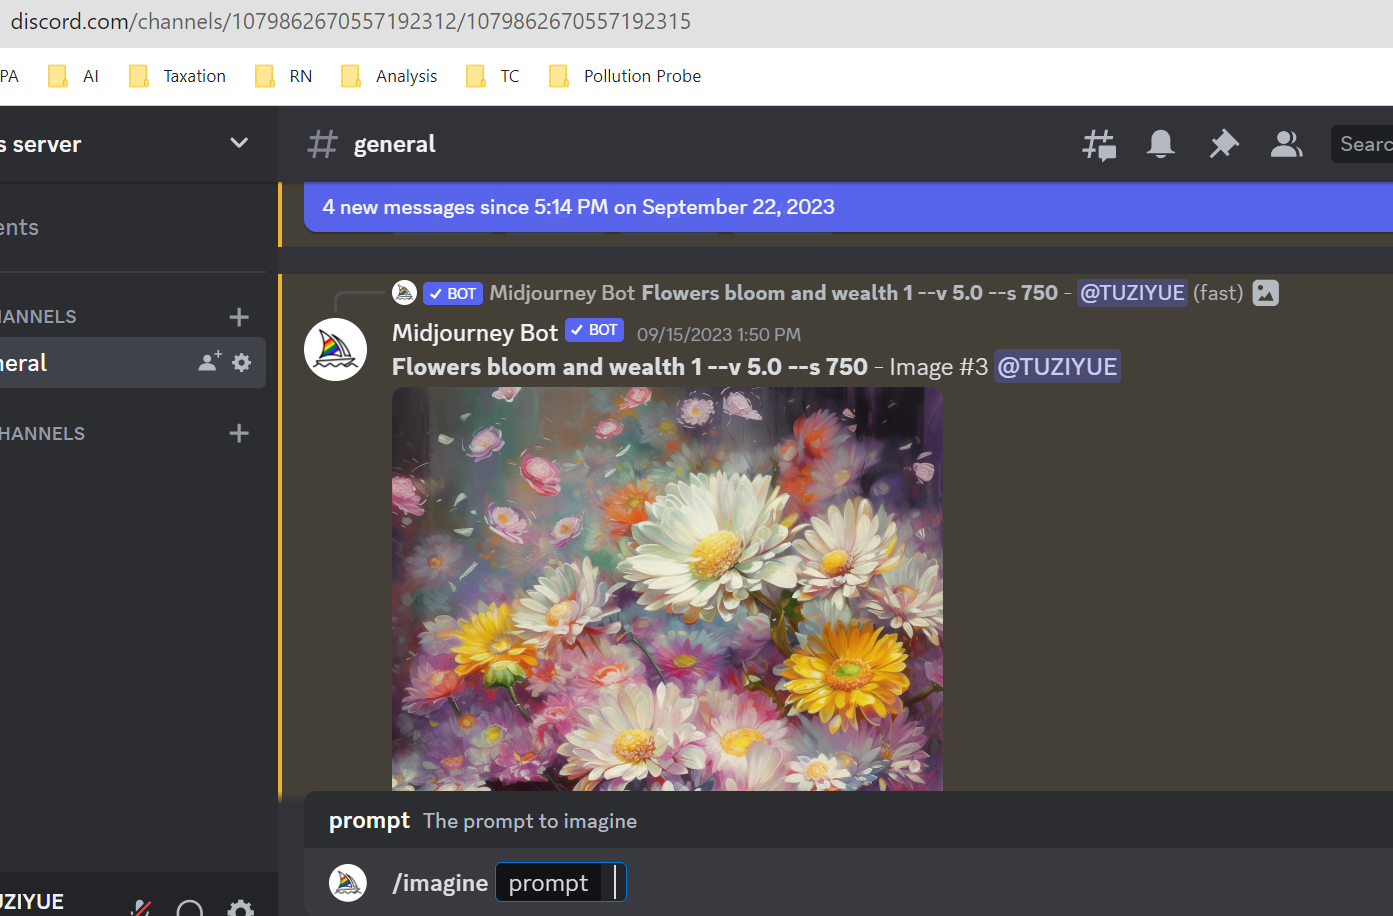This screenshot has width=1393, height=916.
Task: Open the AI bookmark folder
Action: click(x=74, y=76)
